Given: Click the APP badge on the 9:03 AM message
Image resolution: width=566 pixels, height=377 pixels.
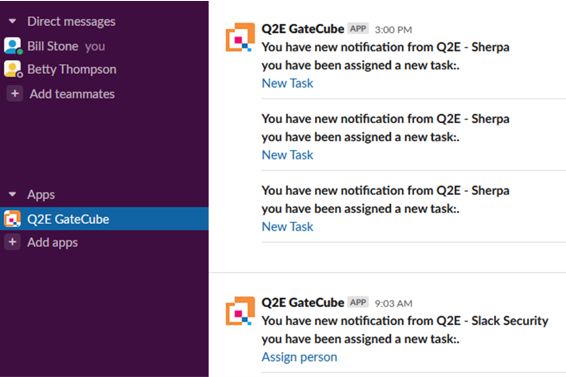Looking at the screenshot, I should tap(358, 302).
